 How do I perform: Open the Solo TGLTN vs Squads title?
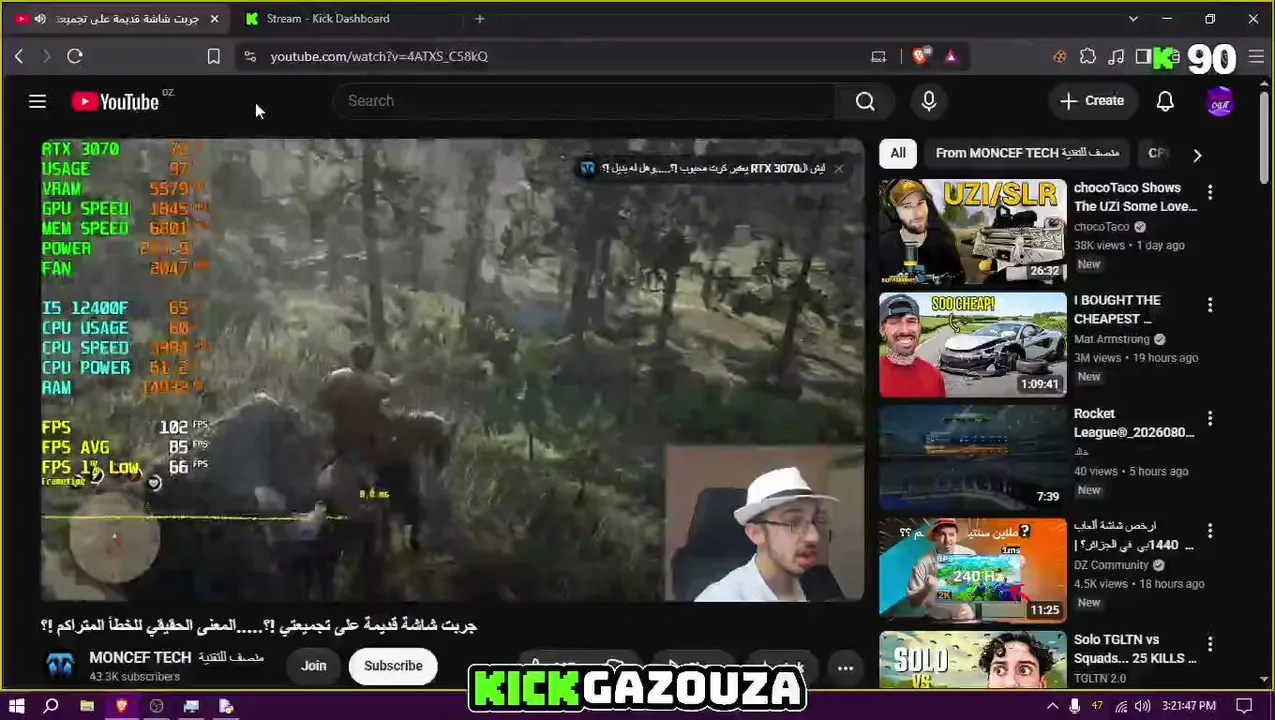1135,649
